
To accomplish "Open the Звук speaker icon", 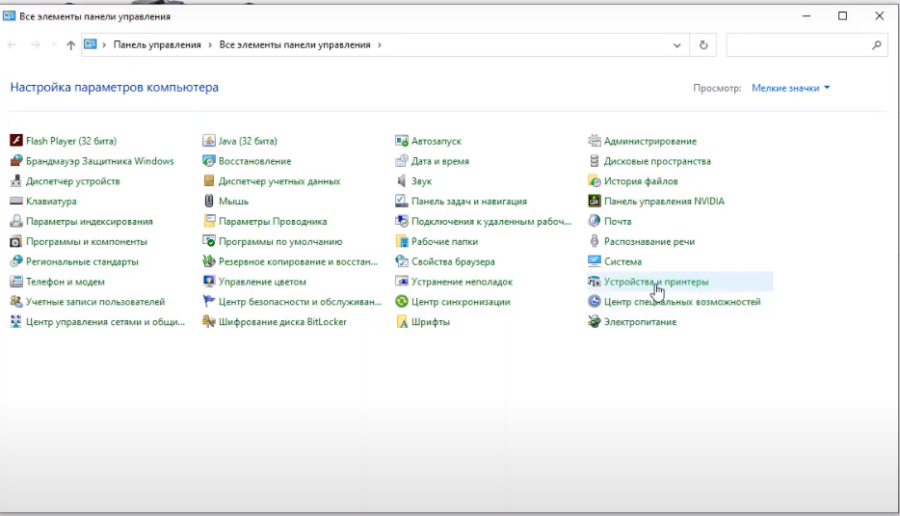I will 402,181.
